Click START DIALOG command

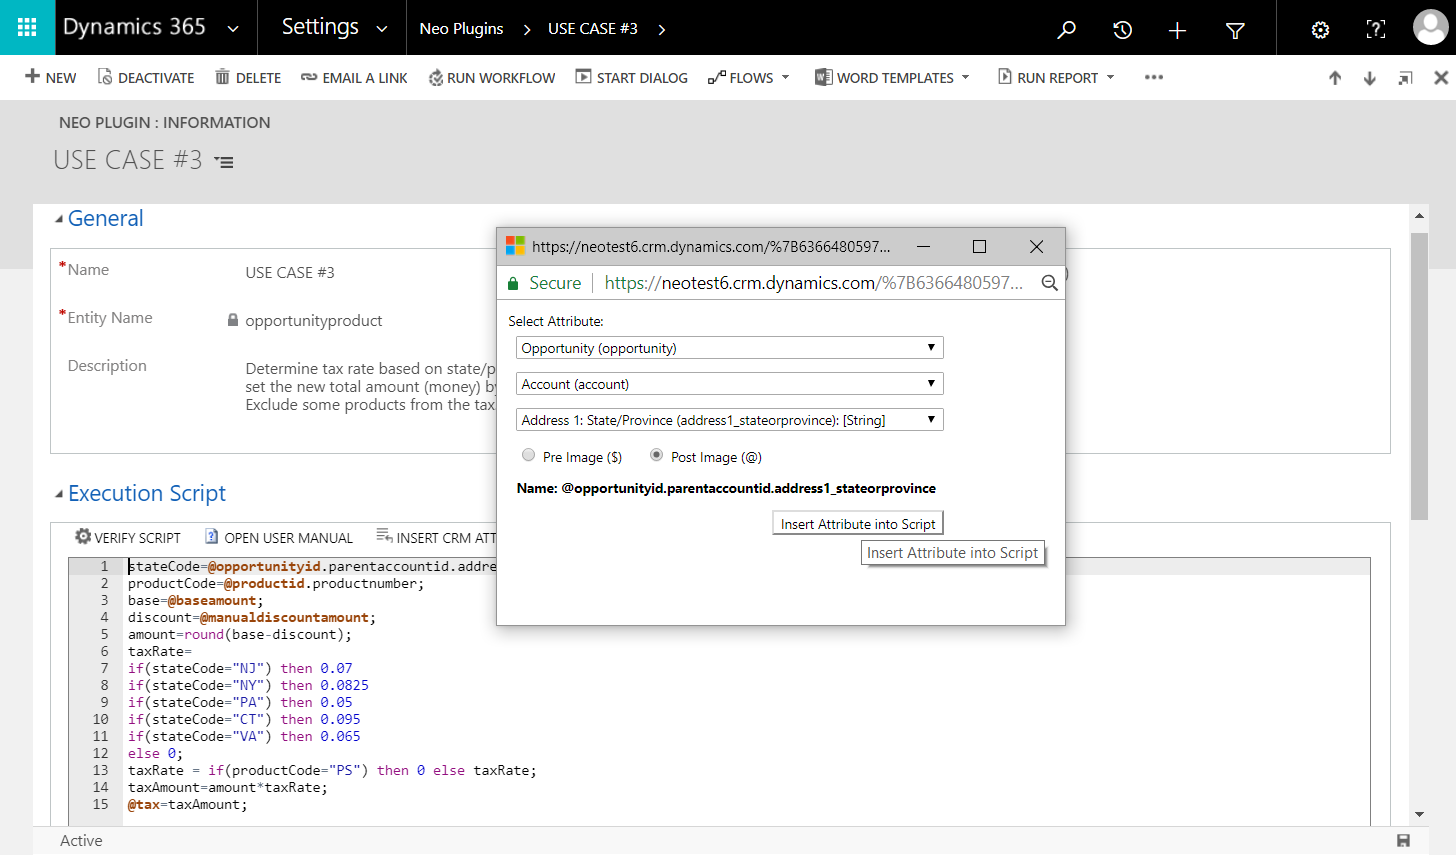tap(631, 78)
